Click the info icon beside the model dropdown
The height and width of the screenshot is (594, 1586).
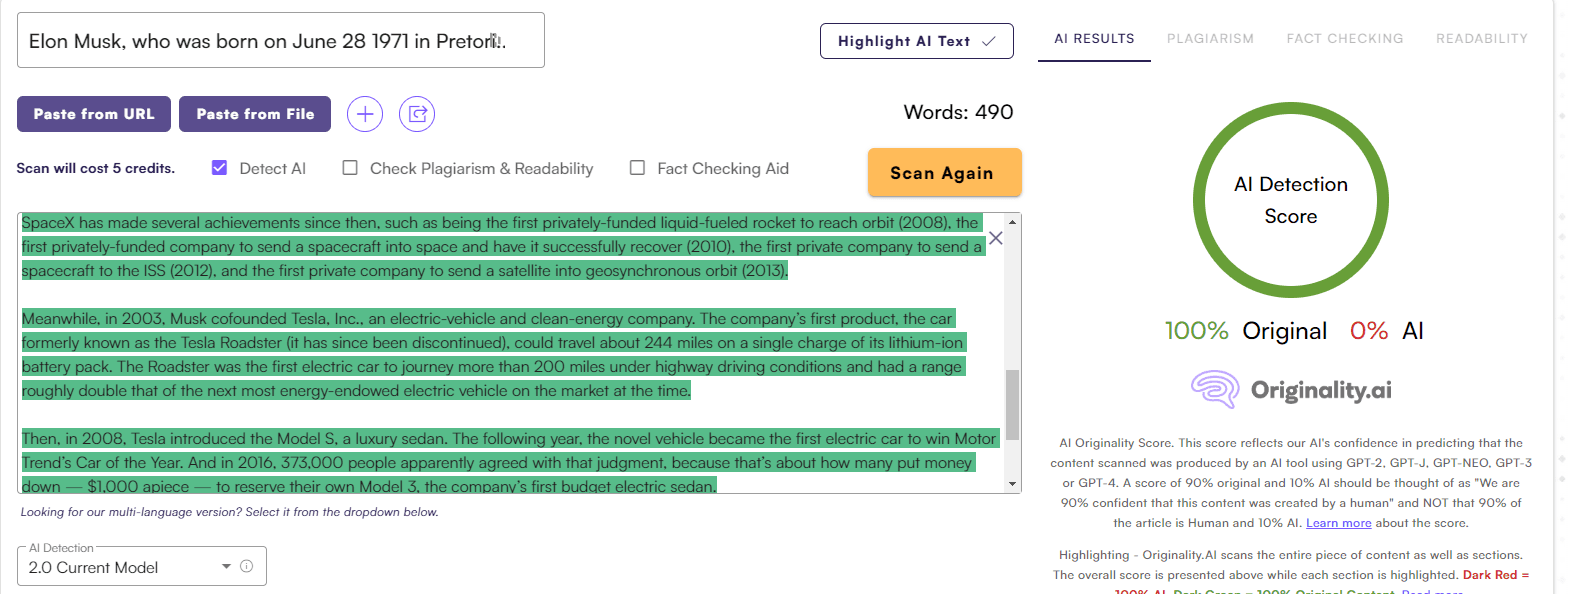click(x=247, y=566)
